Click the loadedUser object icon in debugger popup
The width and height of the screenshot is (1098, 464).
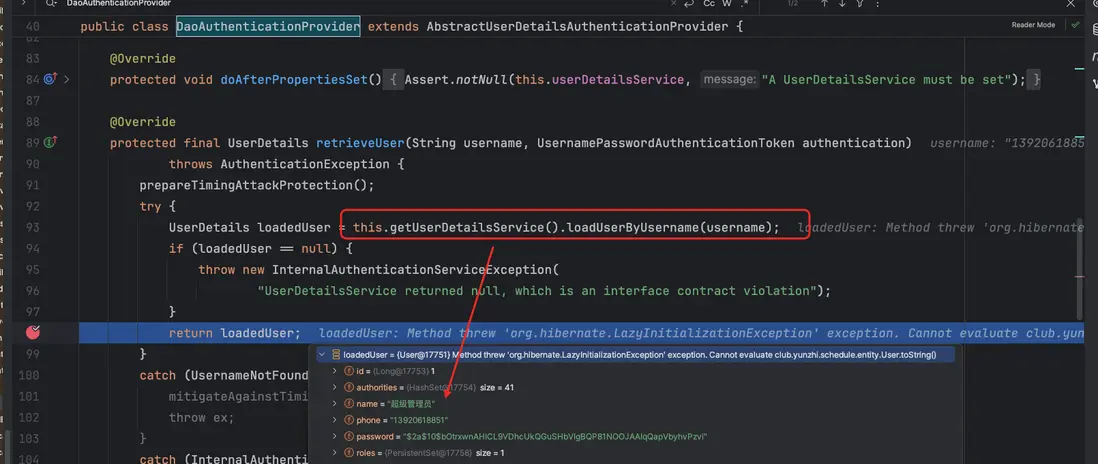(x=336, y=355)
